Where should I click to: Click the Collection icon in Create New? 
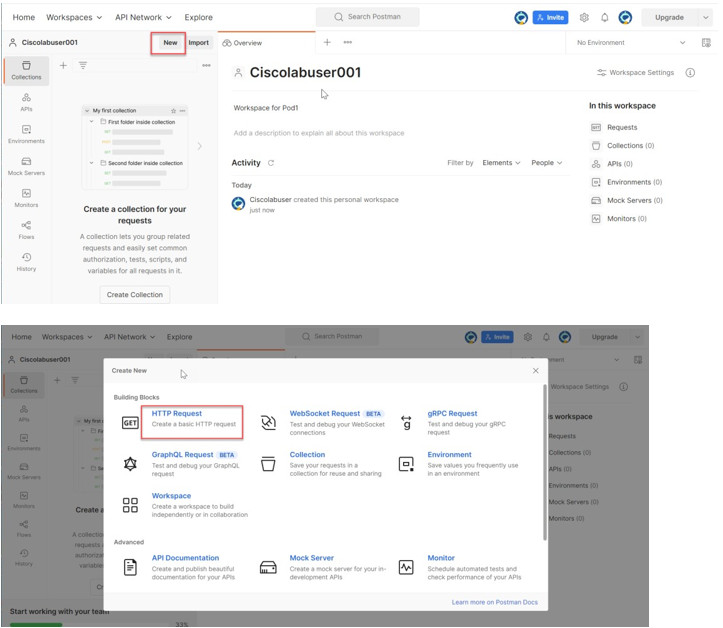tap(268, 463)
